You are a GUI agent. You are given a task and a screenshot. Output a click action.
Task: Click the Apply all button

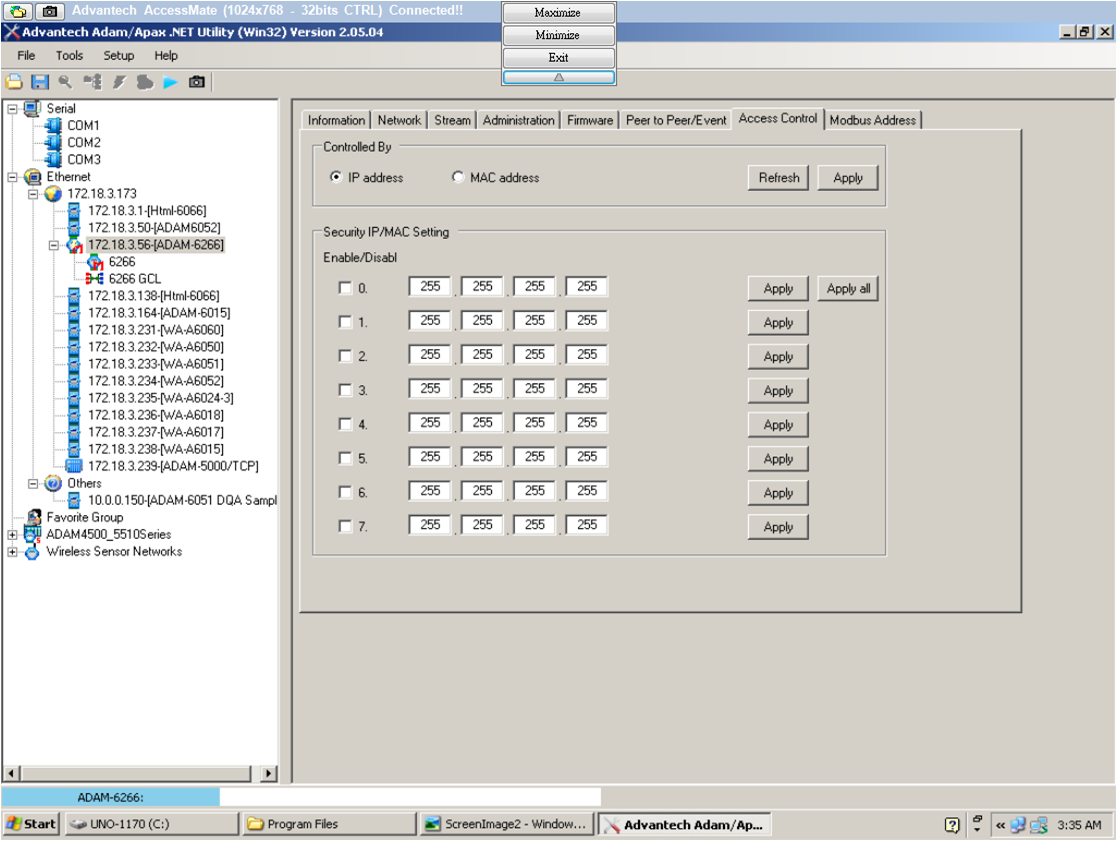[848, 288]
